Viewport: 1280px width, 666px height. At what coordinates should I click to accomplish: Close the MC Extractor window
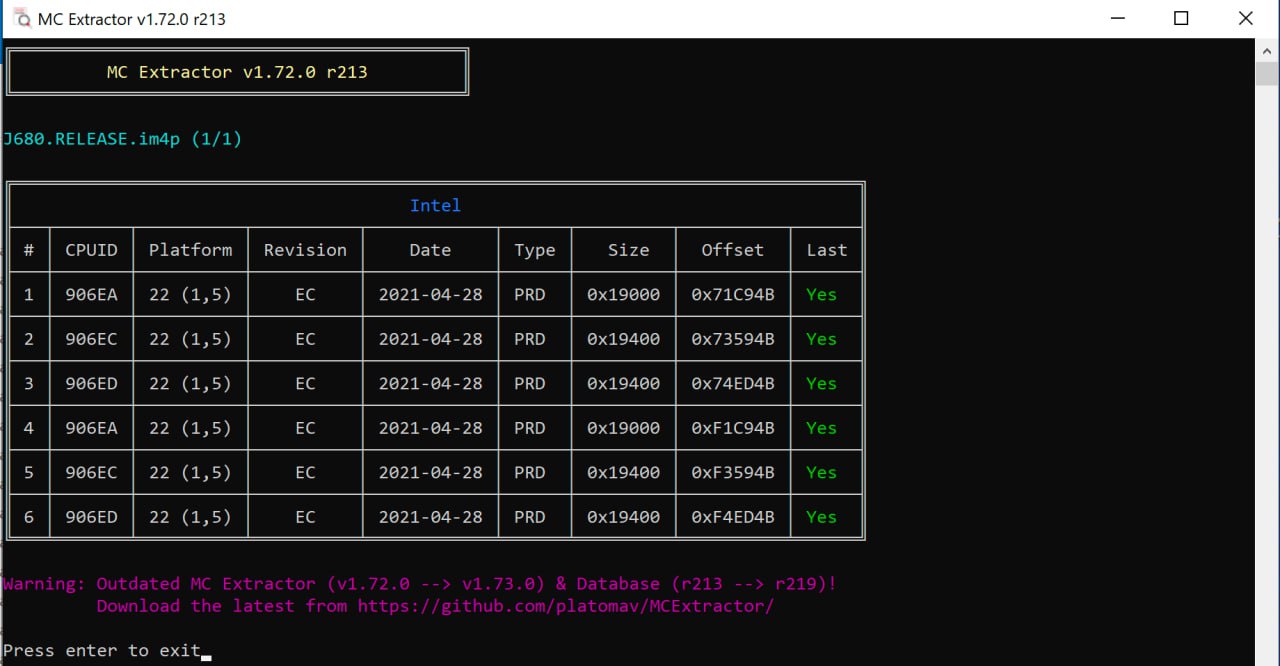[1245, 18]
